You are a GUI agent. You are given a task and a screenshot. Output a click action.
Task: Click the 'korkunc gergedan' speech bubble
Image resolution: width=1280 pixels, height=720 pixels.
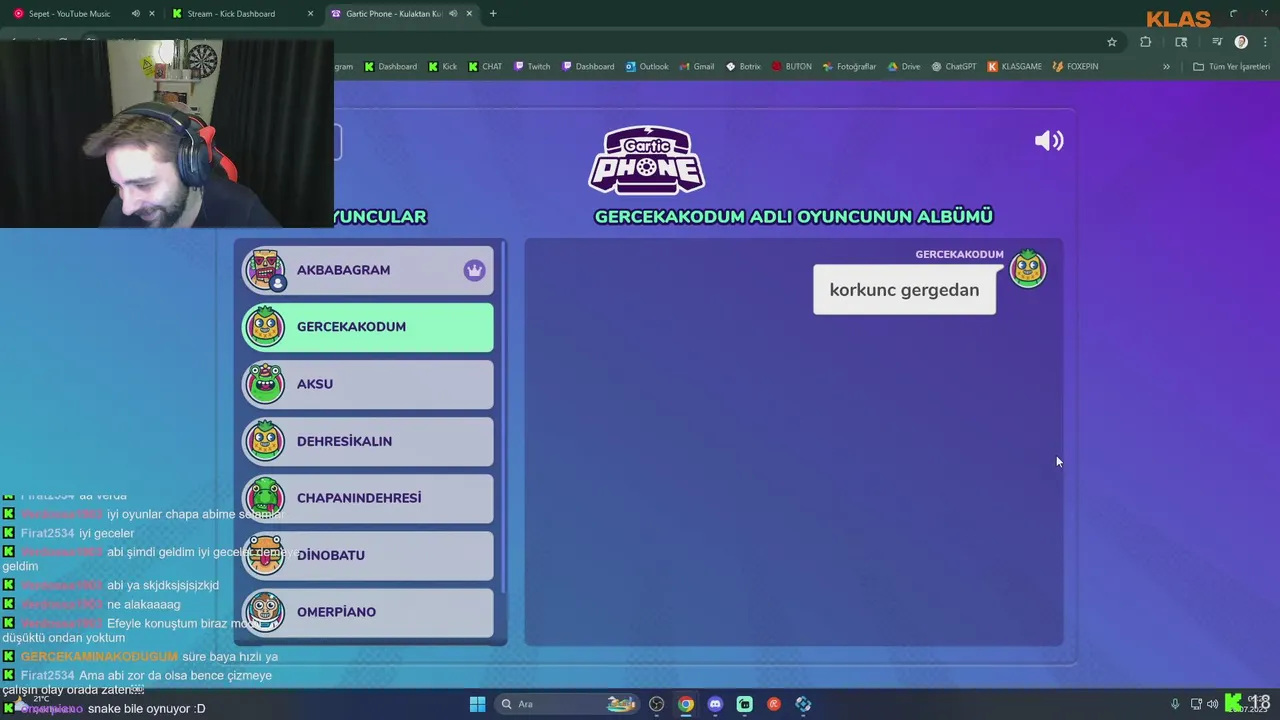pyautogui.click(x=904, y=290)
